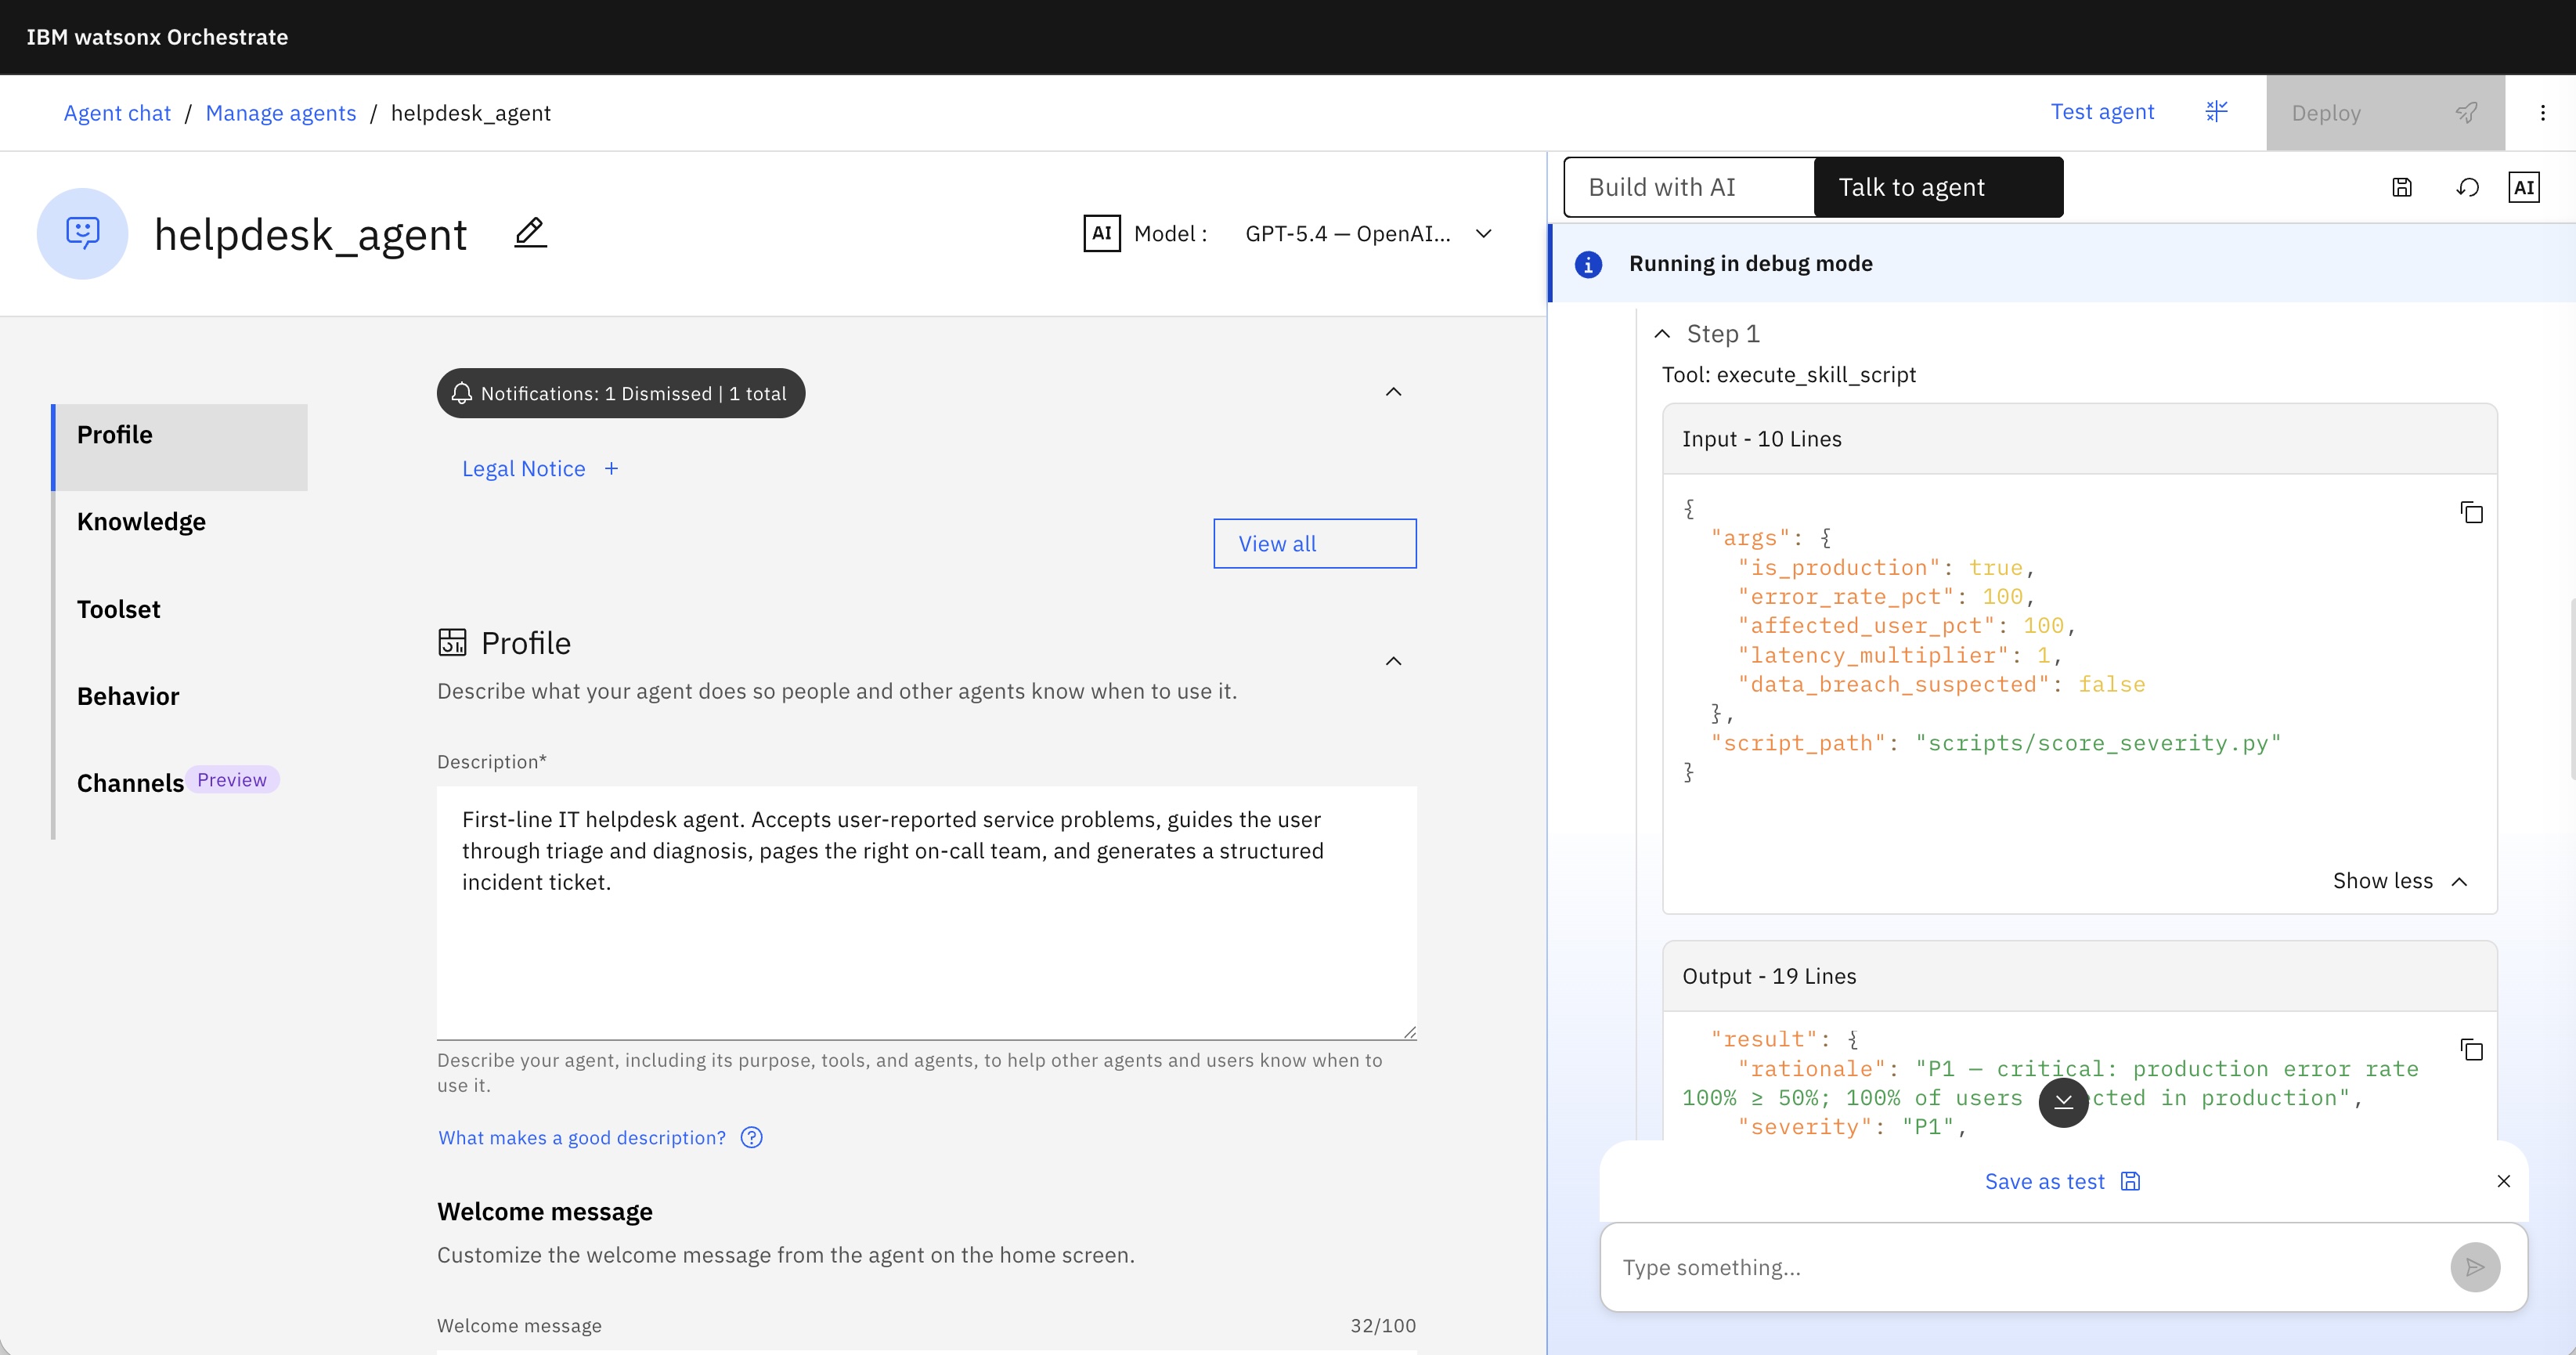Collapse the Step 1 section
The width and height of the screenshot is (2576, 1355).
(1662, 333)
